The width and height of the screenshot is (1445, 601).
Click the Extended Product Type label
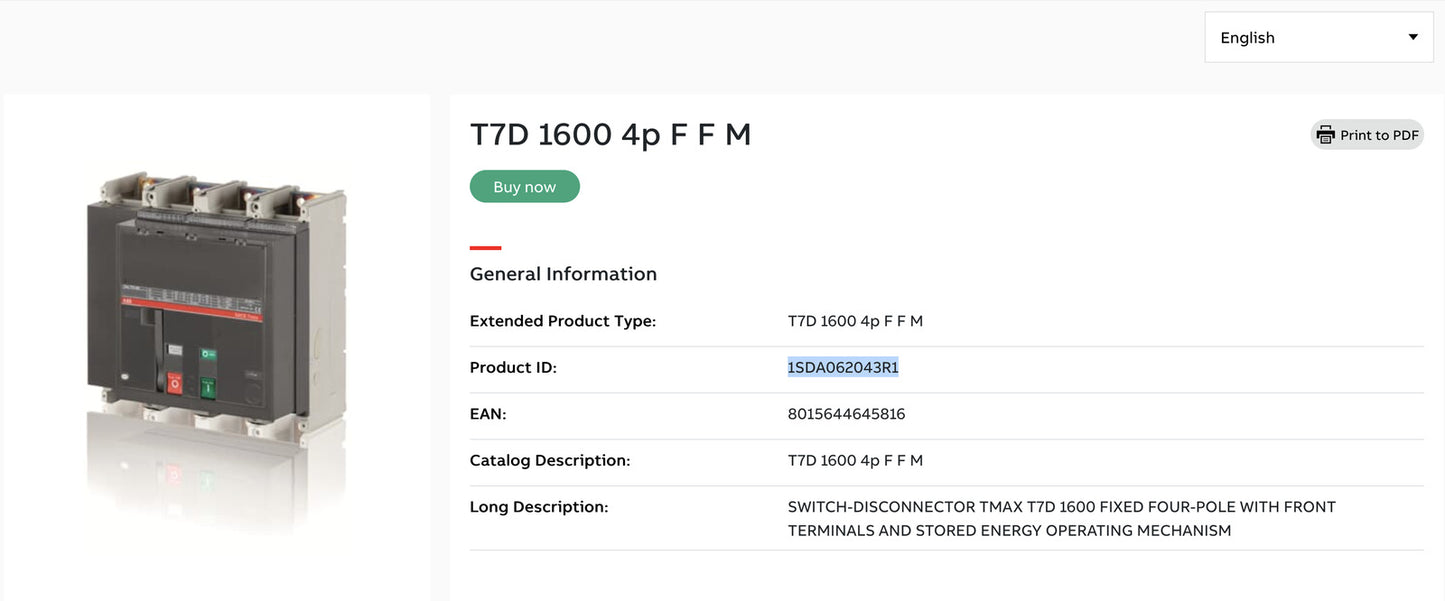[x=562, y=320]
